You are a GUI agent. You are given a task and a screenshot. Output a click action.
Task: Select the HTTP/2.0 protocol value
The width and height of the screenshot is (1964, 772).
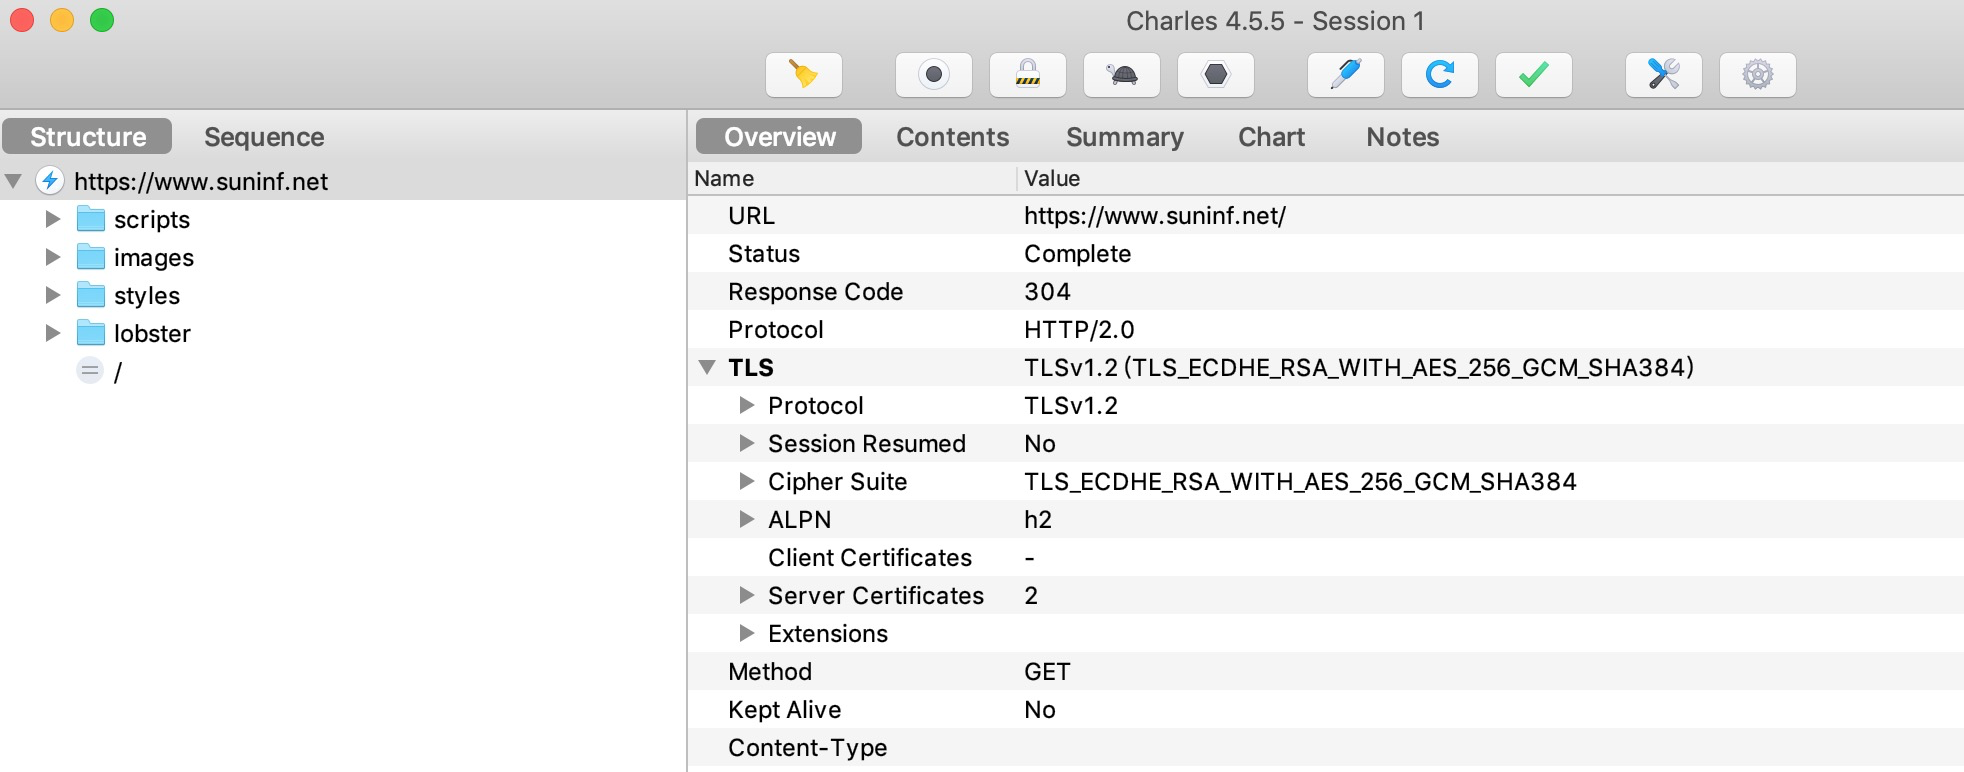coord(1079,330)
